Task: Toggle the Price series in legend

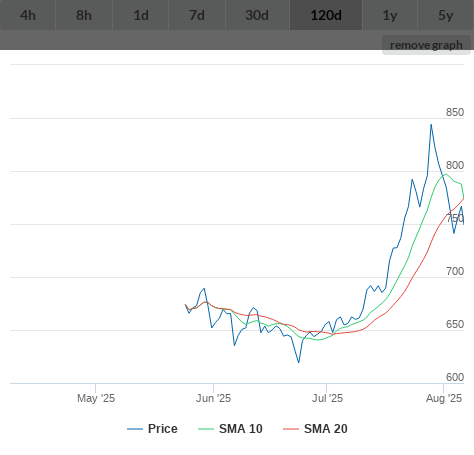Action: coord(163,429)
